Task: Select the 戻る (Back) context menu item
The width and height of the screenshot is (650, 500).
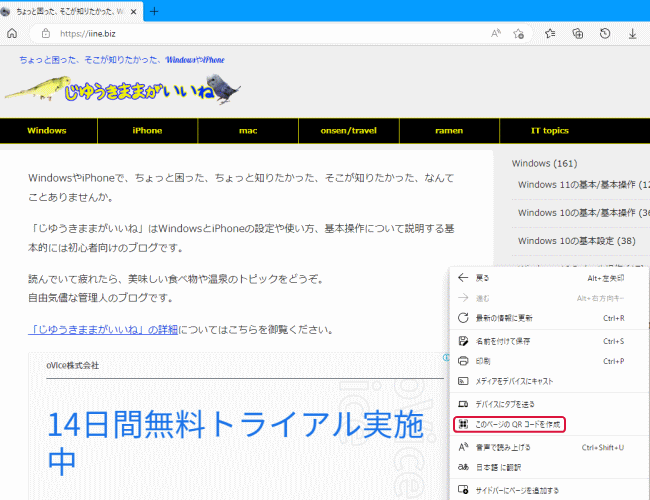Action: [x=549, y=278]
